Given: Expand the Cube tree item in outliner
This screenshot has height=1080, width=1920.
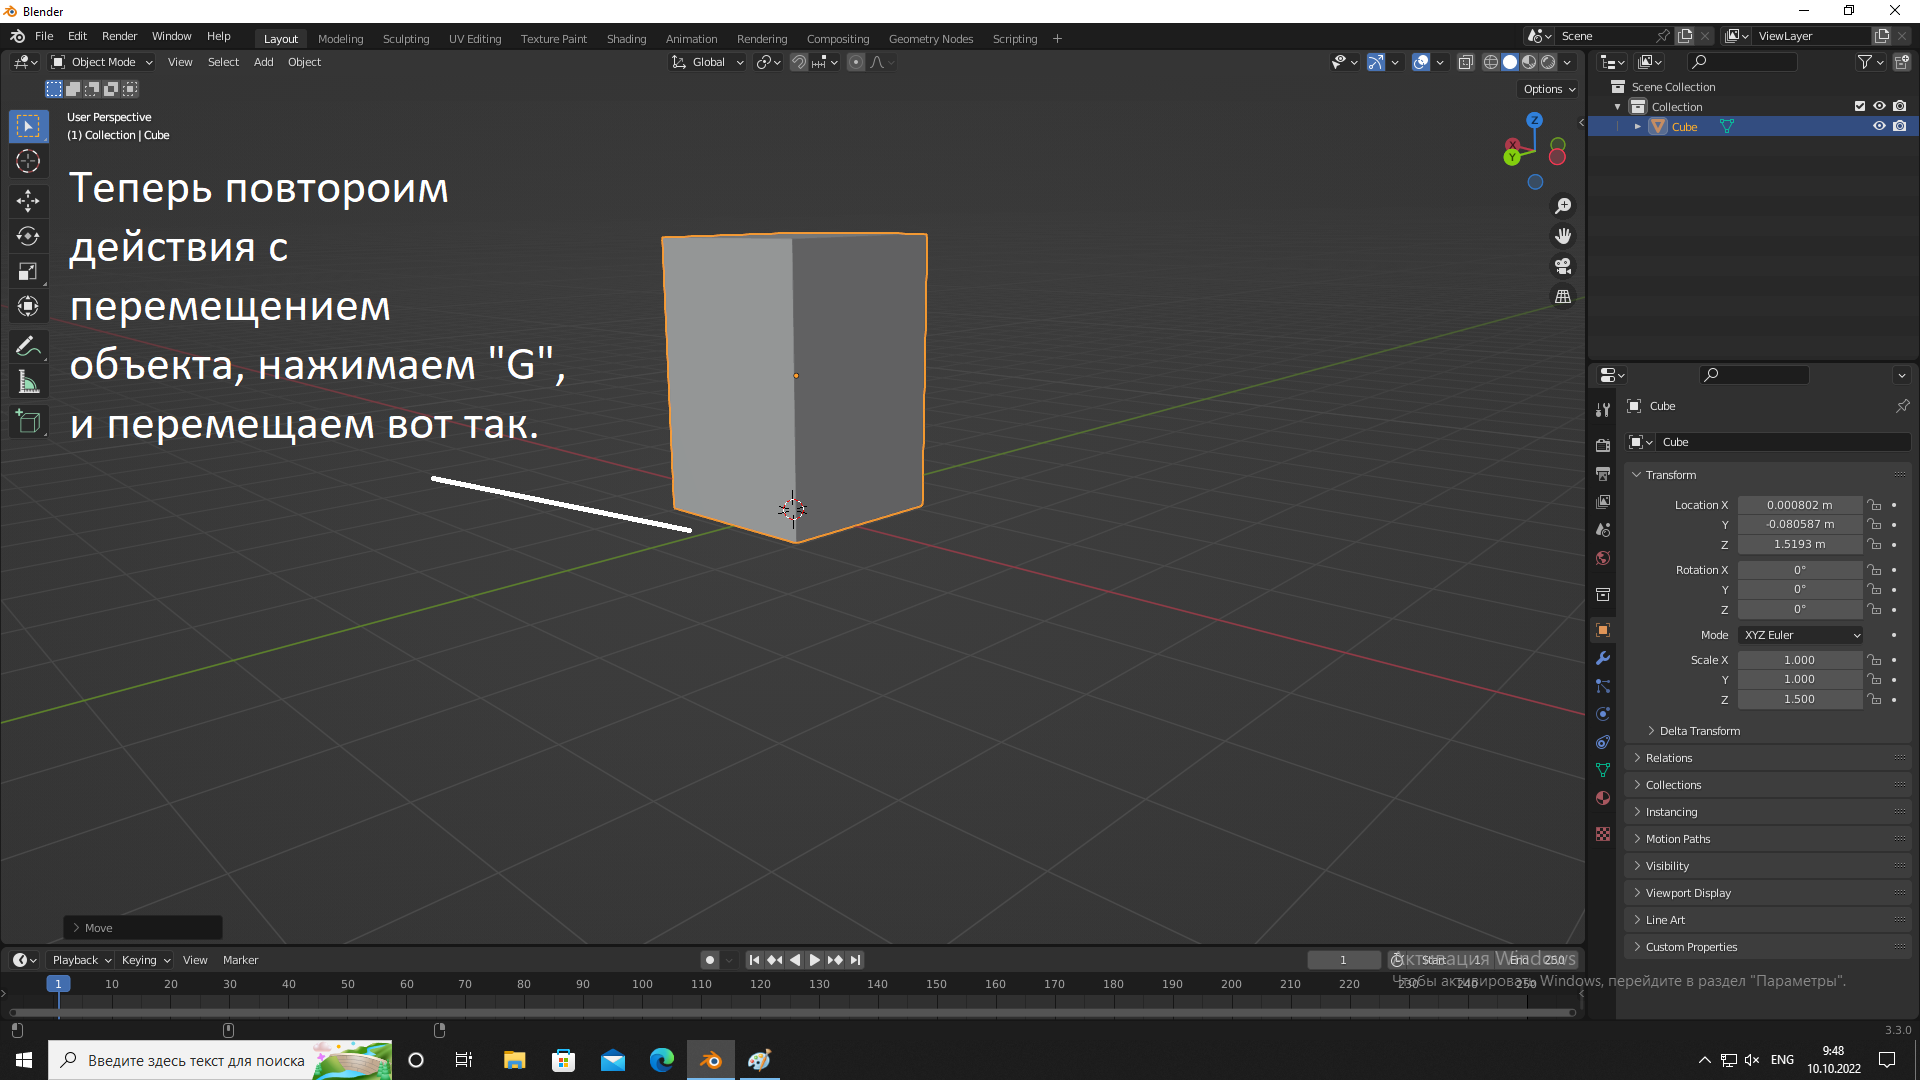Looking at the screenshot, I should (1637, 126).
